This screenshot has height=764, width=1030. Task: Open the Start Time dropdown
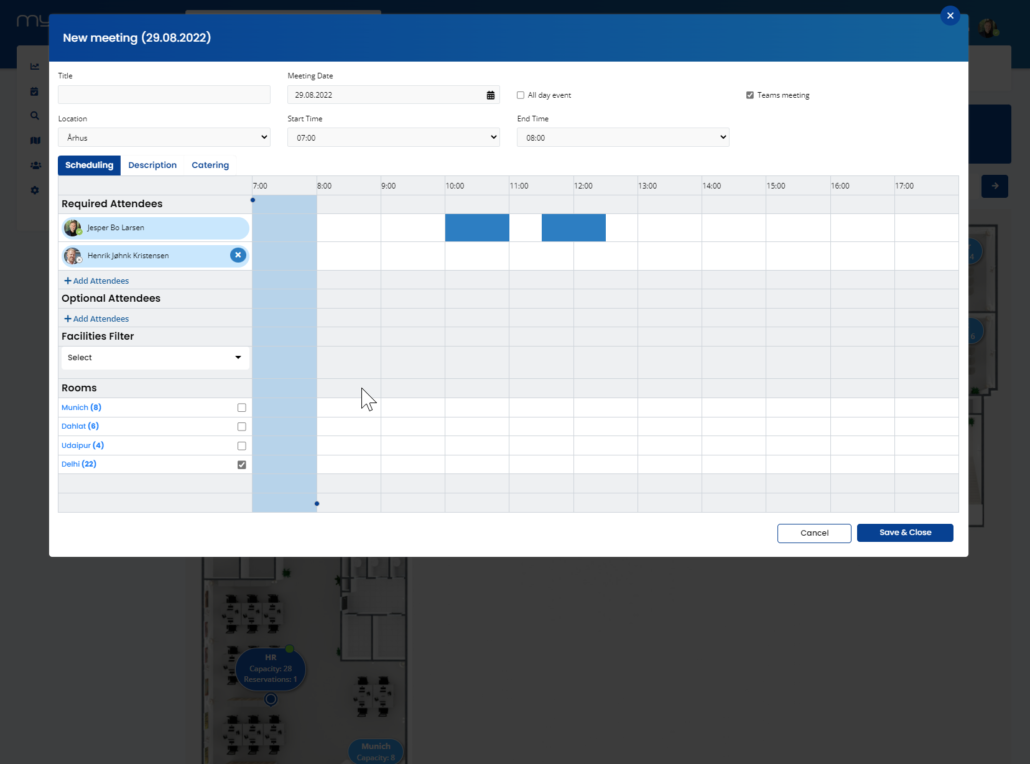point(393,137)
